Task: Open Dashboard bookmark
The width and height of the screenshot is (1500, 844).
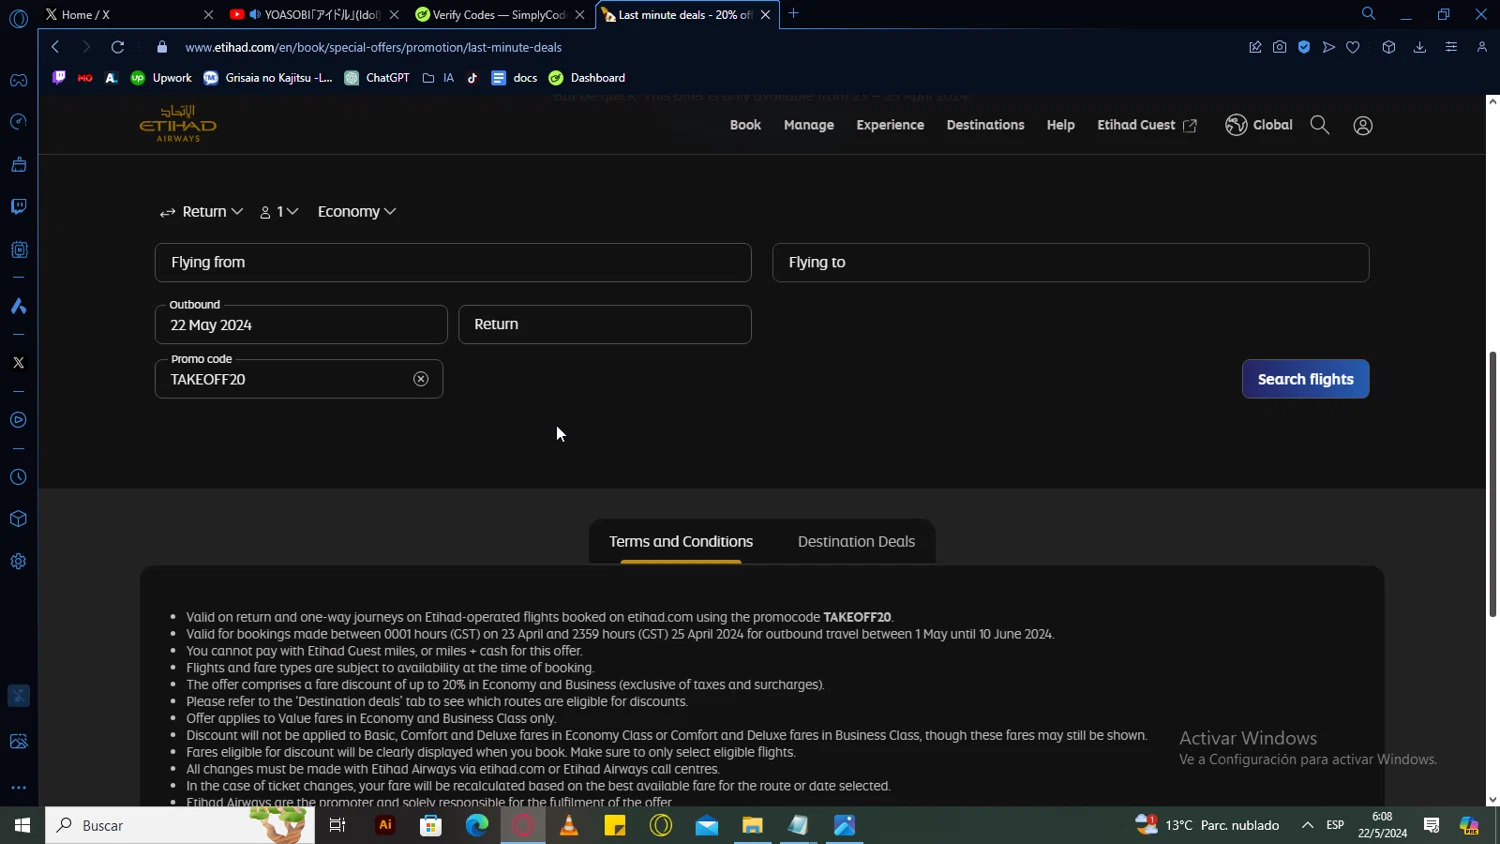Action: click(587, 78)
